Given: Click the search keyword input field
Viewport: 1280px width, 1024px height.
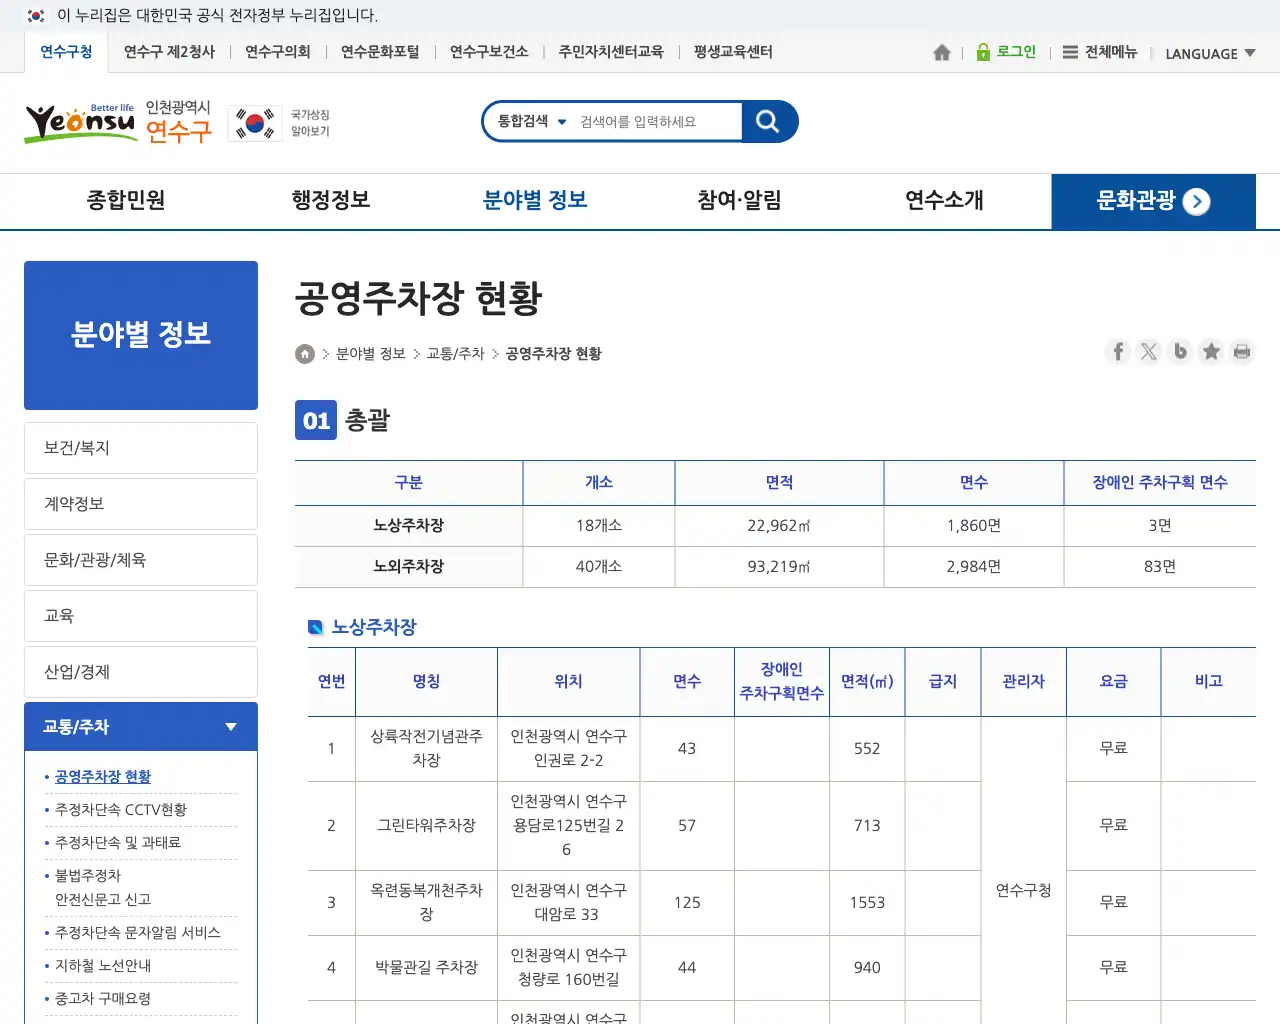Looking at the screenshot, I should (655, 122).
